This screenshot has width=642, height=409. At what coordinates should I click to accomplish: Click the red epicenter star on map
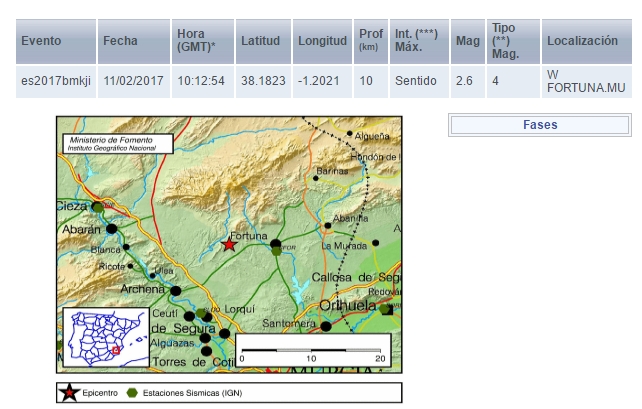click(x=229, y=243)
